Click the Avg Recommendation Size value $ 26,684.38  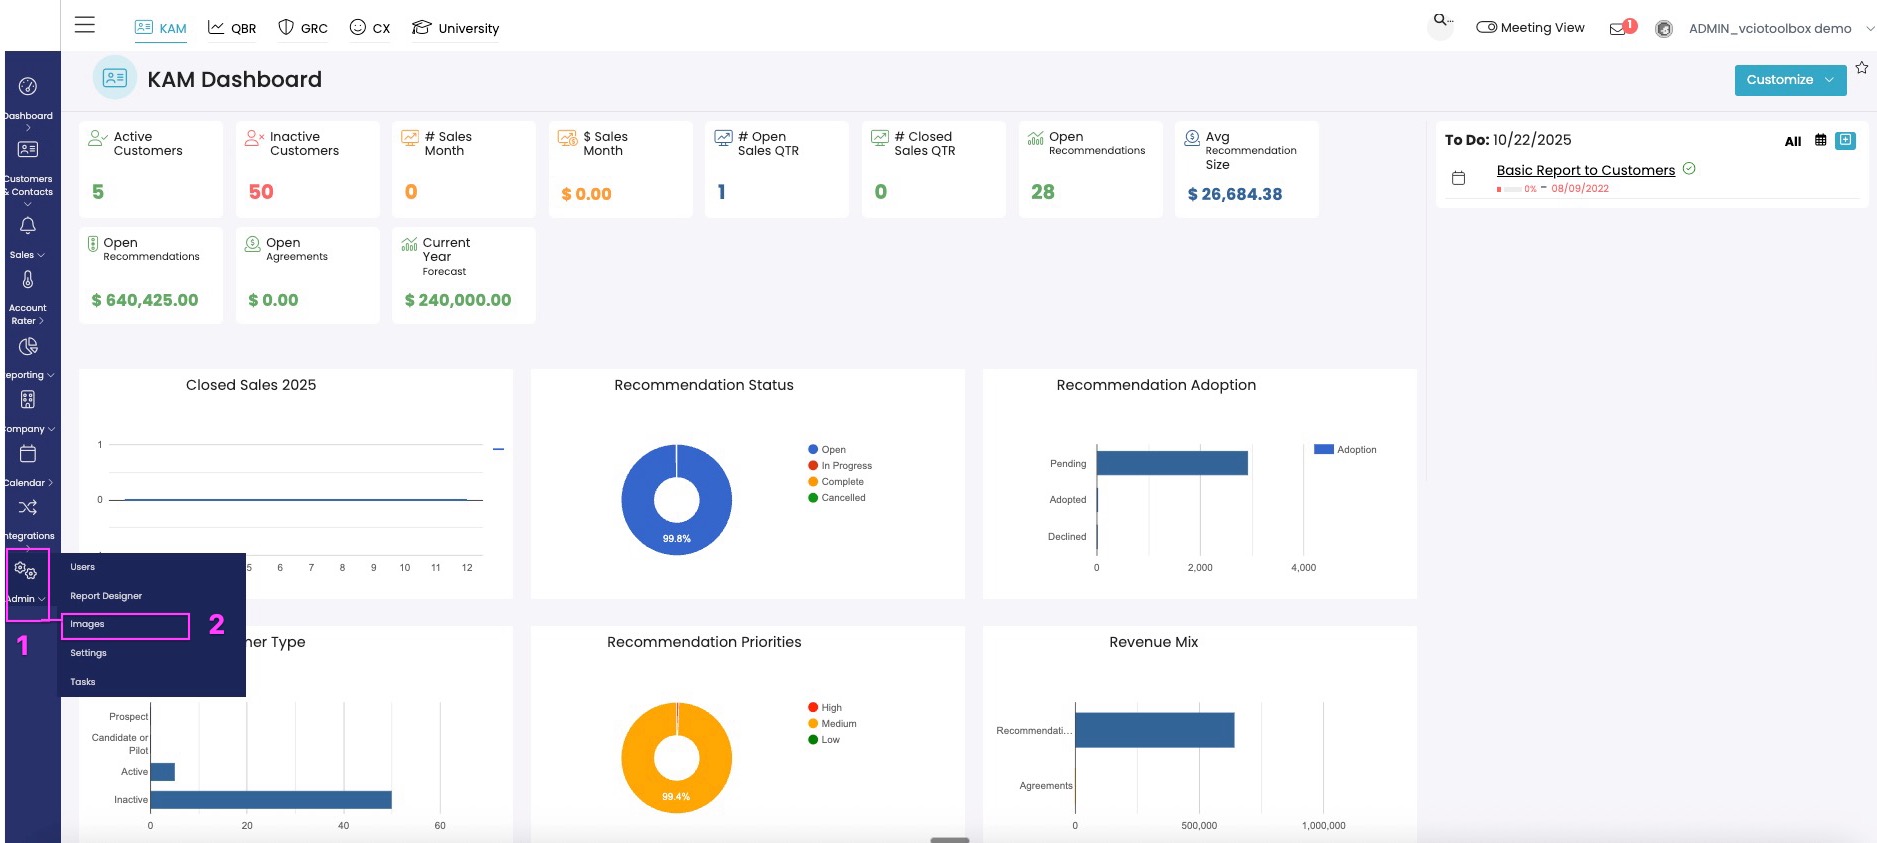(x=1235, y=194)
